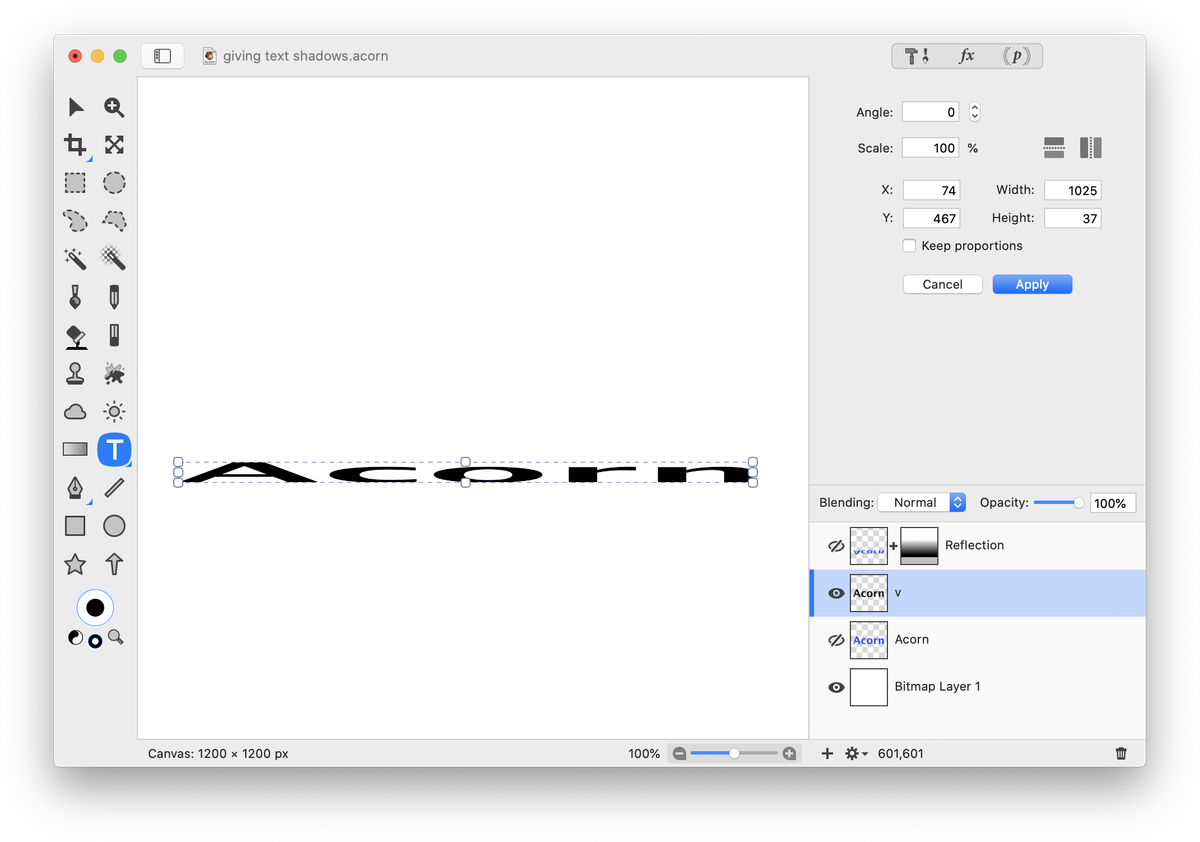Select the Line tool
The height and width of the screenshot is (842, 1200).
(114, 487)
